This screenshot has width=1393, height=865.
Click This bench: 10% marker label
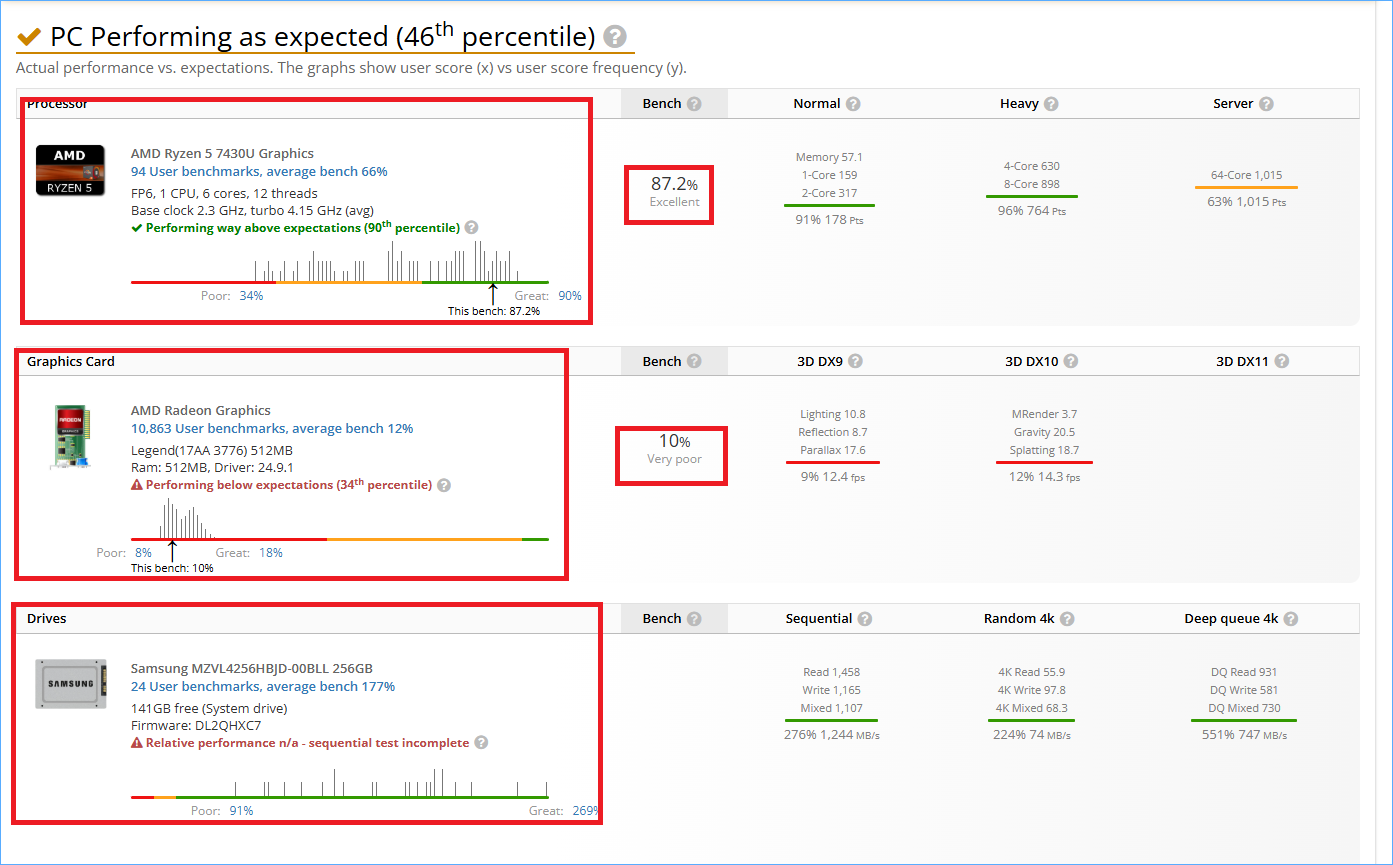pos(172,568)
